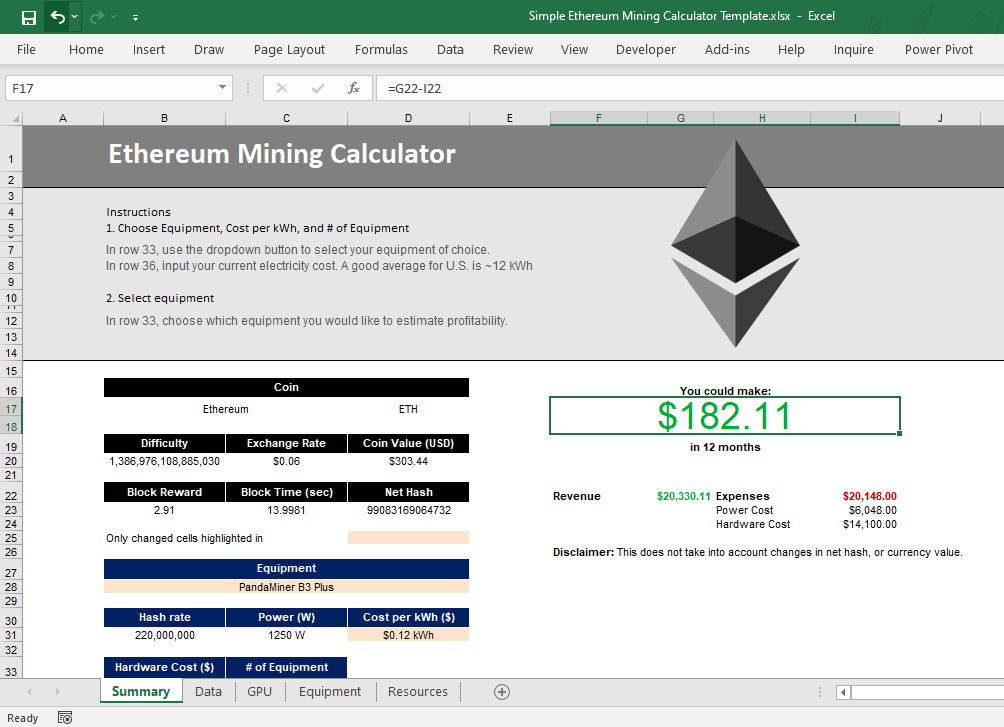Click the difficulty value 1,386,976,108,885,030

[x=165, y=461]
